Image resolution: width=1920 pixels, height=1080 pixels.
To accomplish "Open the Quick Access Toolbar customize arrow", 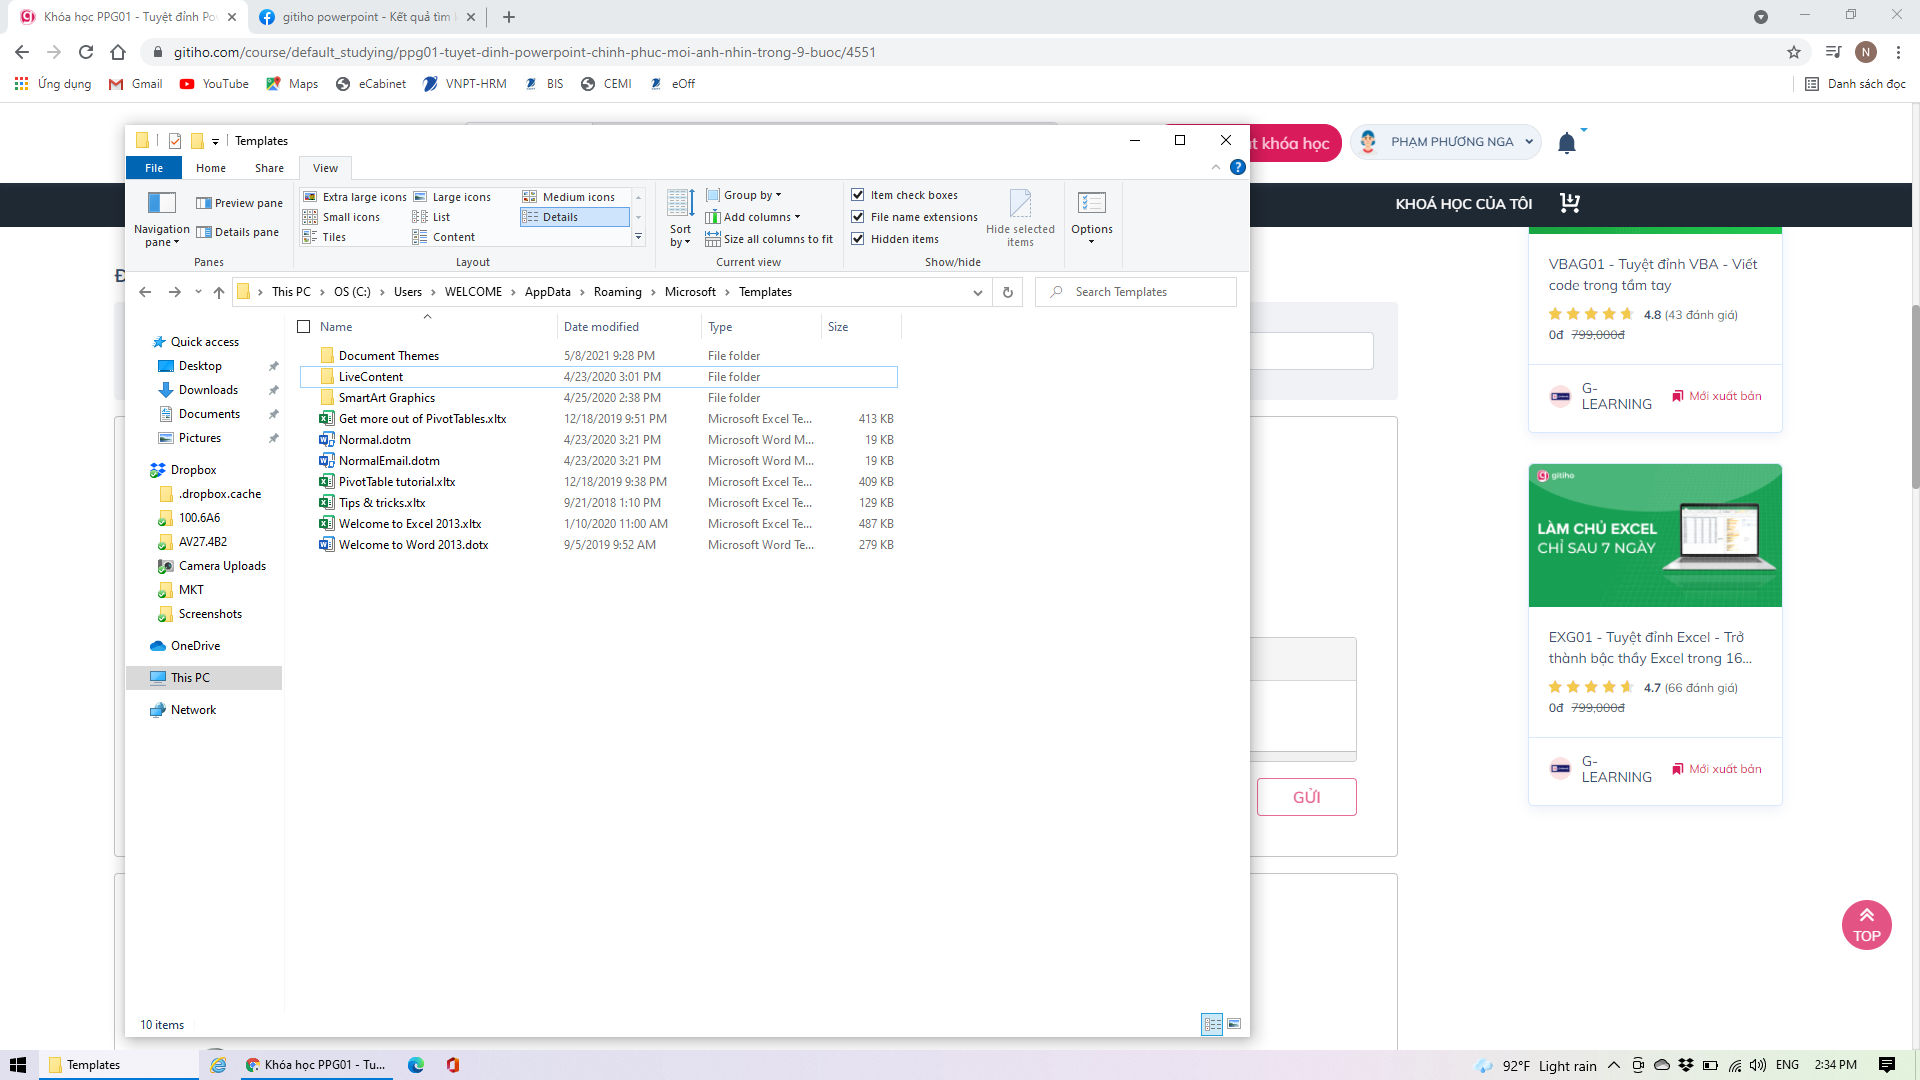I will (x=215, y=141).
